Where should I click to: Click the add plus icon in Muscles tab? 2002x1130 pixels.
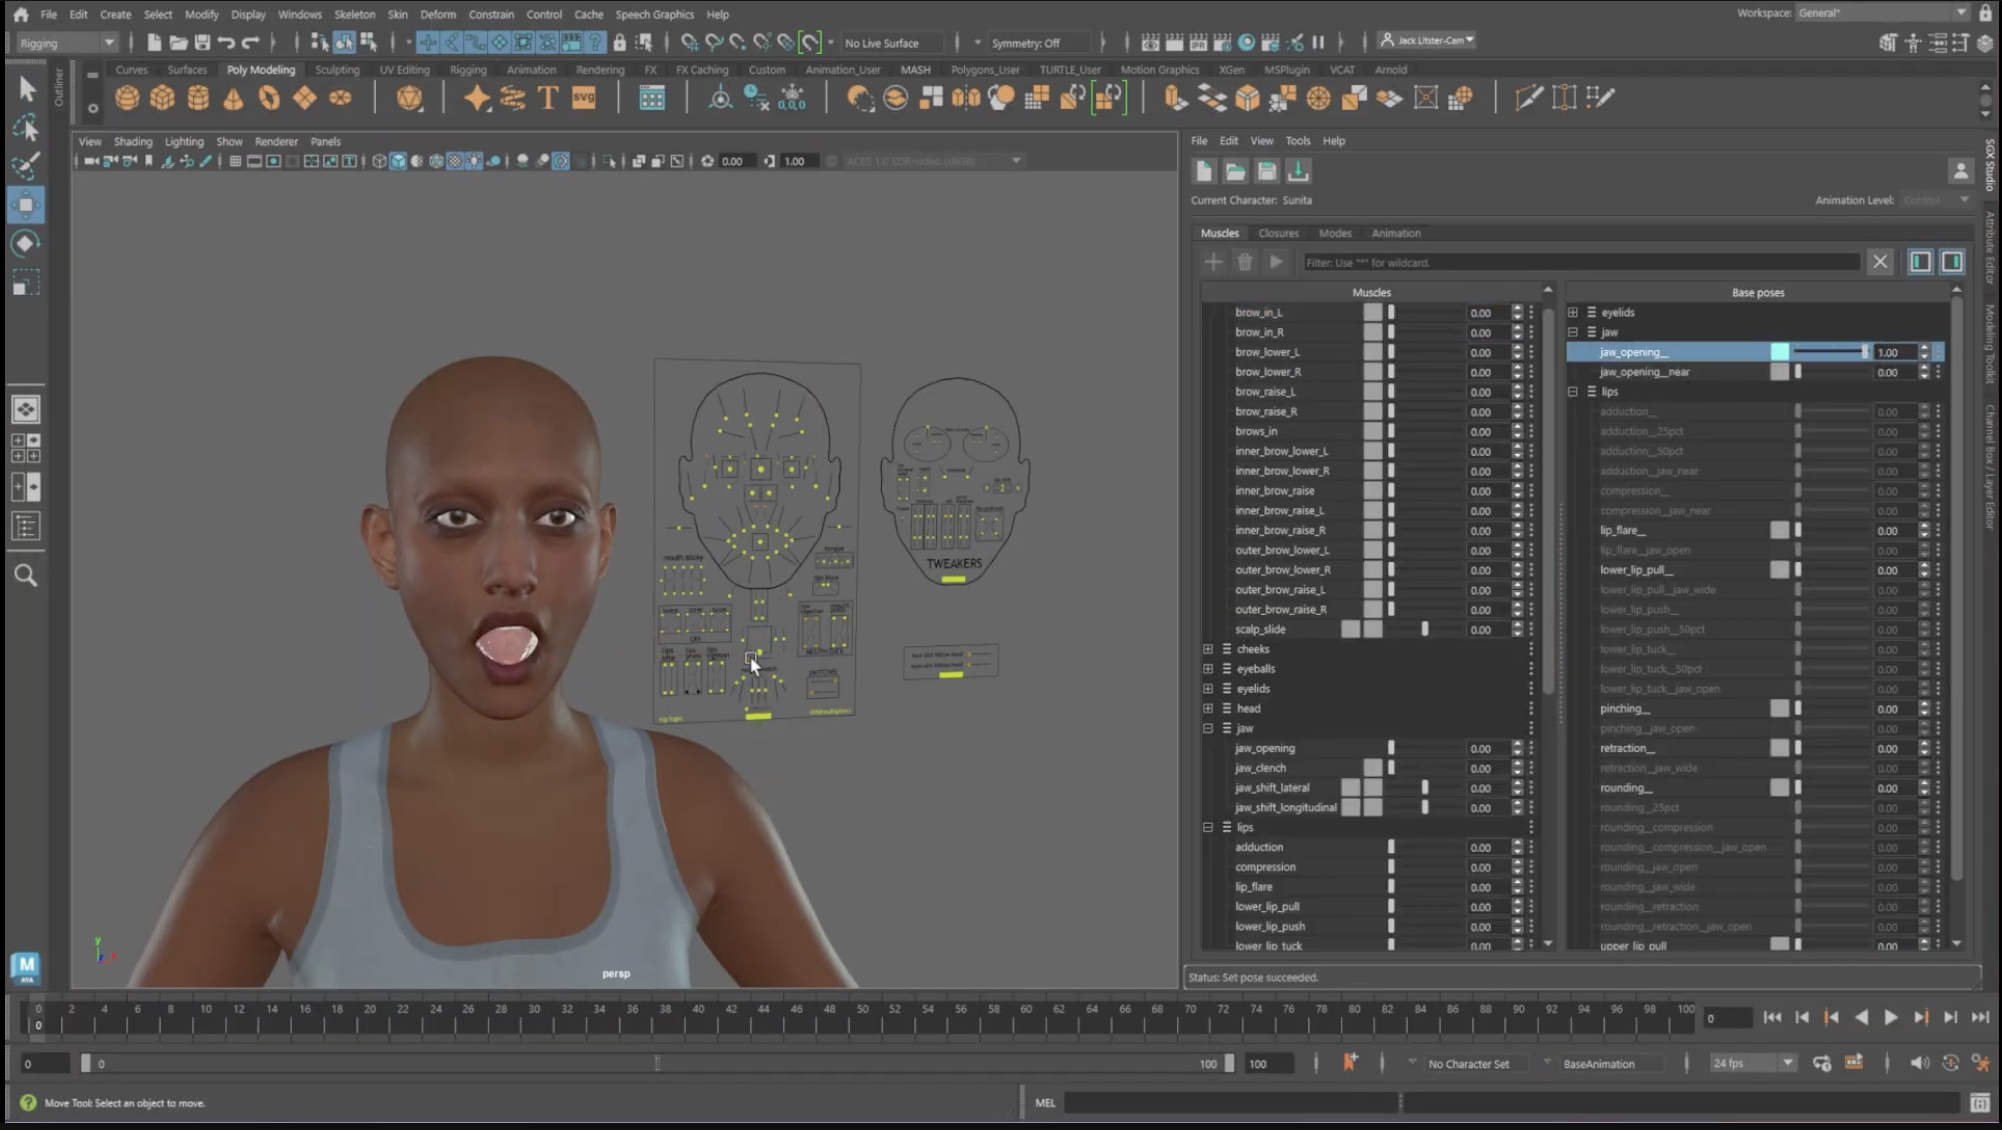(x=1213, y=262)
